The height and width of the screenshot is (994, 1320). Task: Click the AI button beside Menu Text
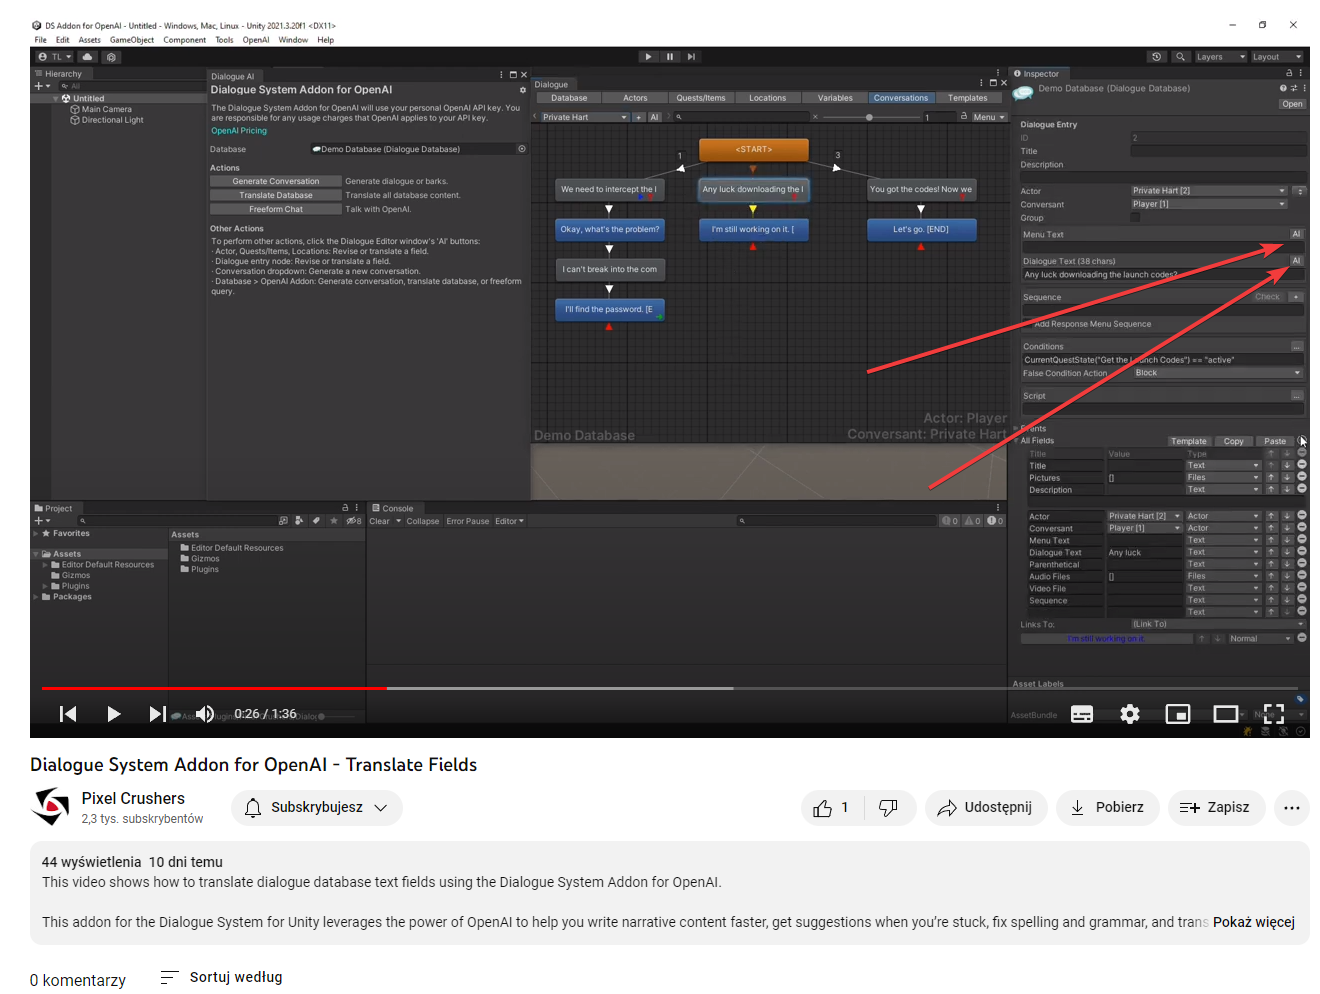coord(1296,234)
